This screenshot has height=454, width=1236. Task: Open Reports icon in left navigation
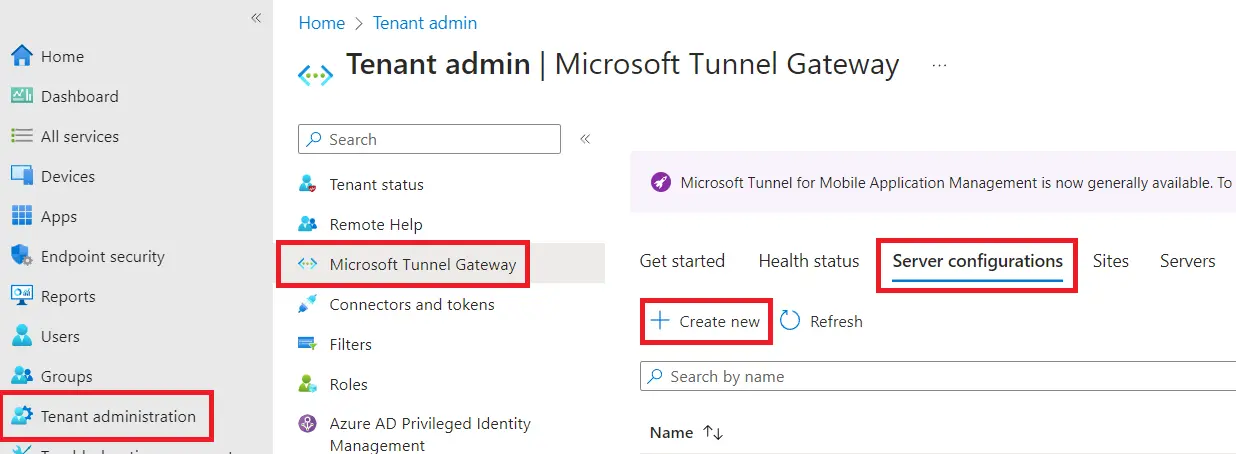click(x=22, y=296)
